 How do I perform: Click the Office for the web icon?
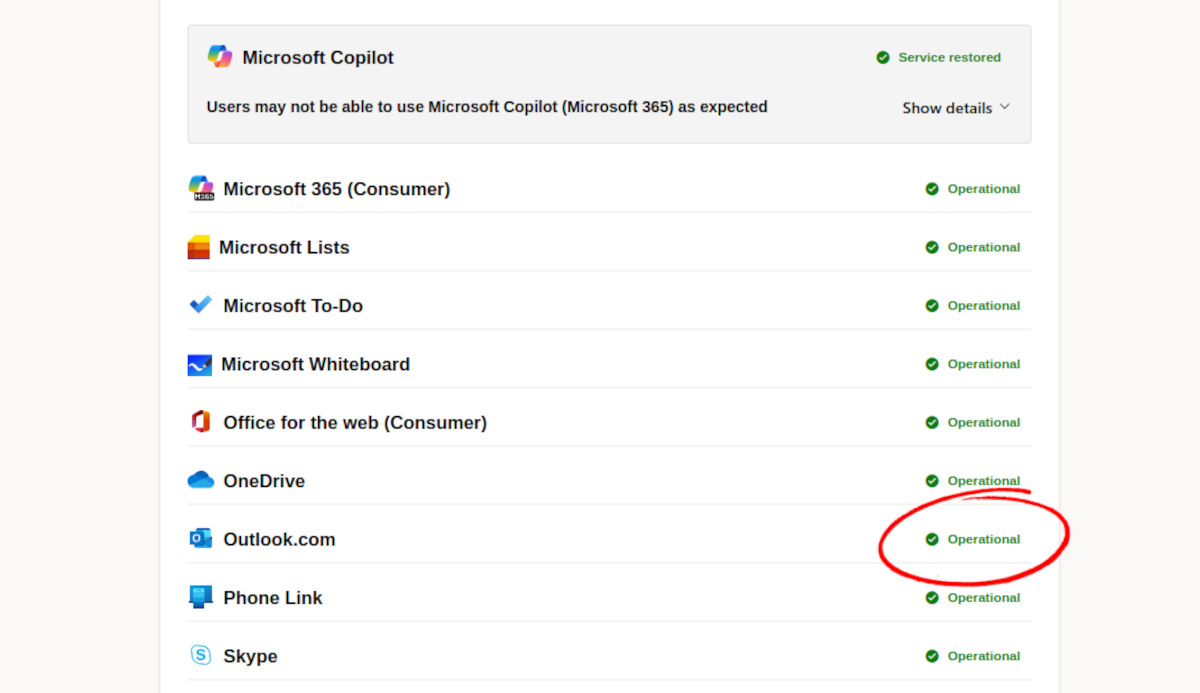[201, 422]
